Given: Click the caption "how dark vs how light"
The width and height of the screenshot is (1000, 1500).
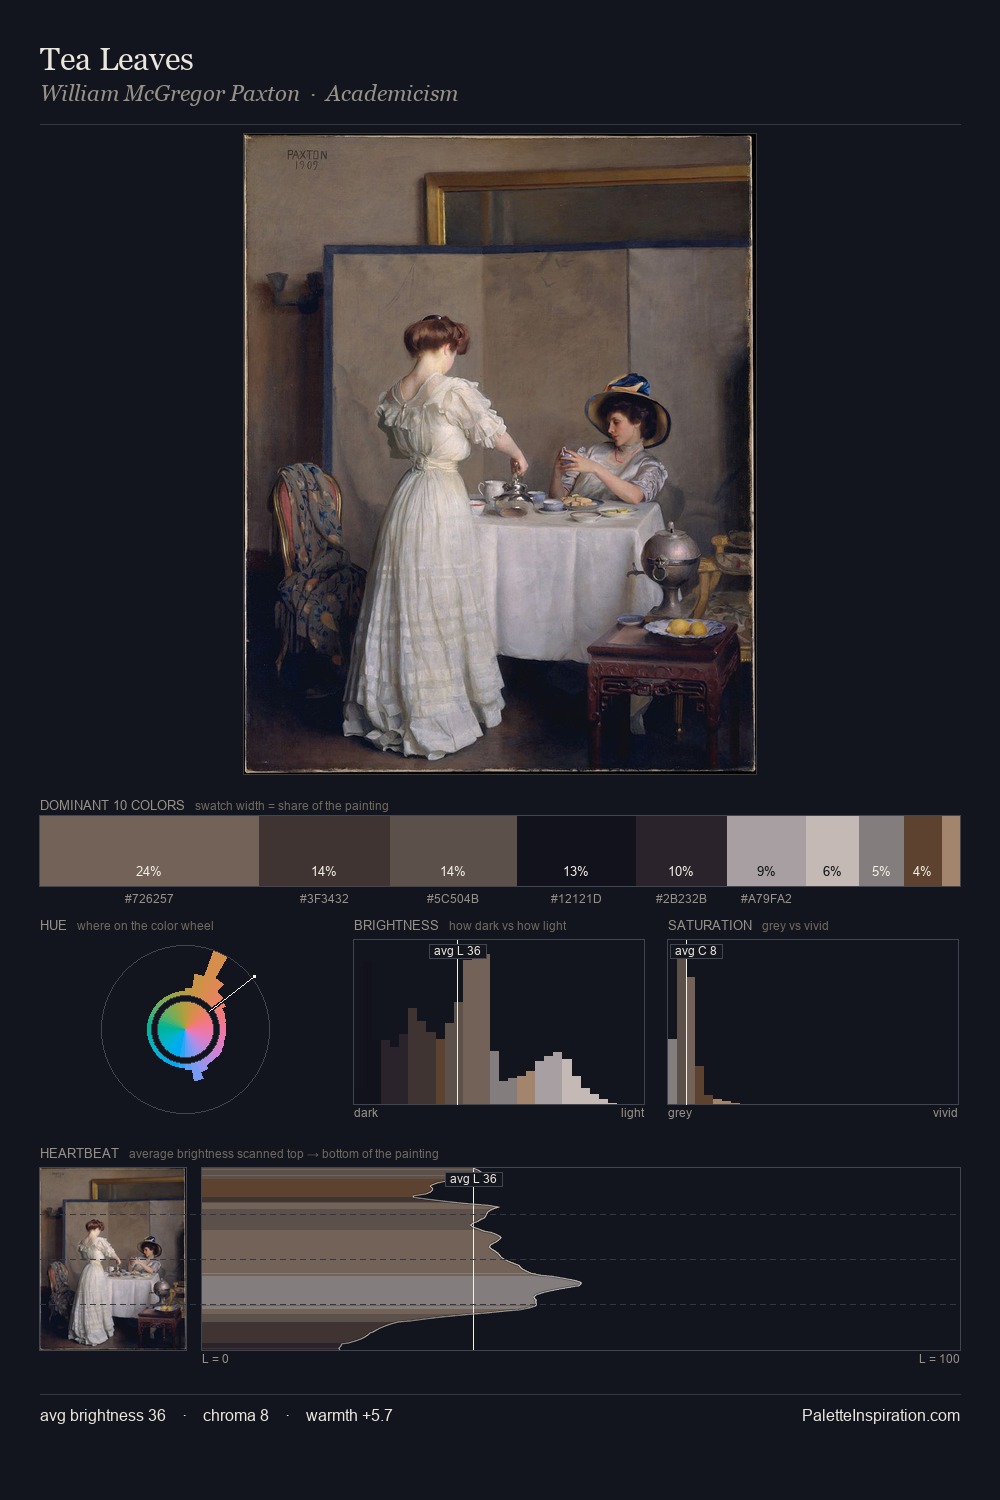Looking at the screenshot, I should click(x=508, y=926).
